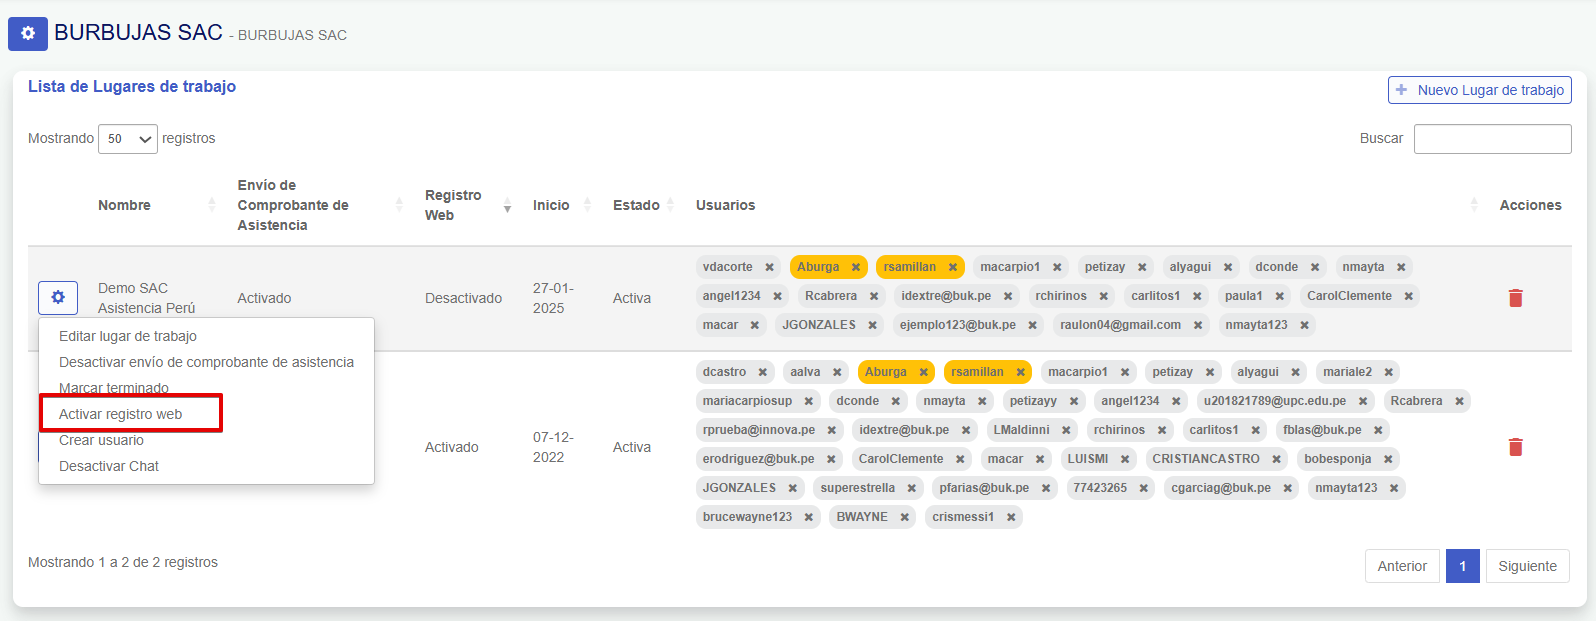Viewport: 1596px width, 621px height.
Task: Click trash icon for the 07-12-2022 workplace
Action: tap(1515, 447)
